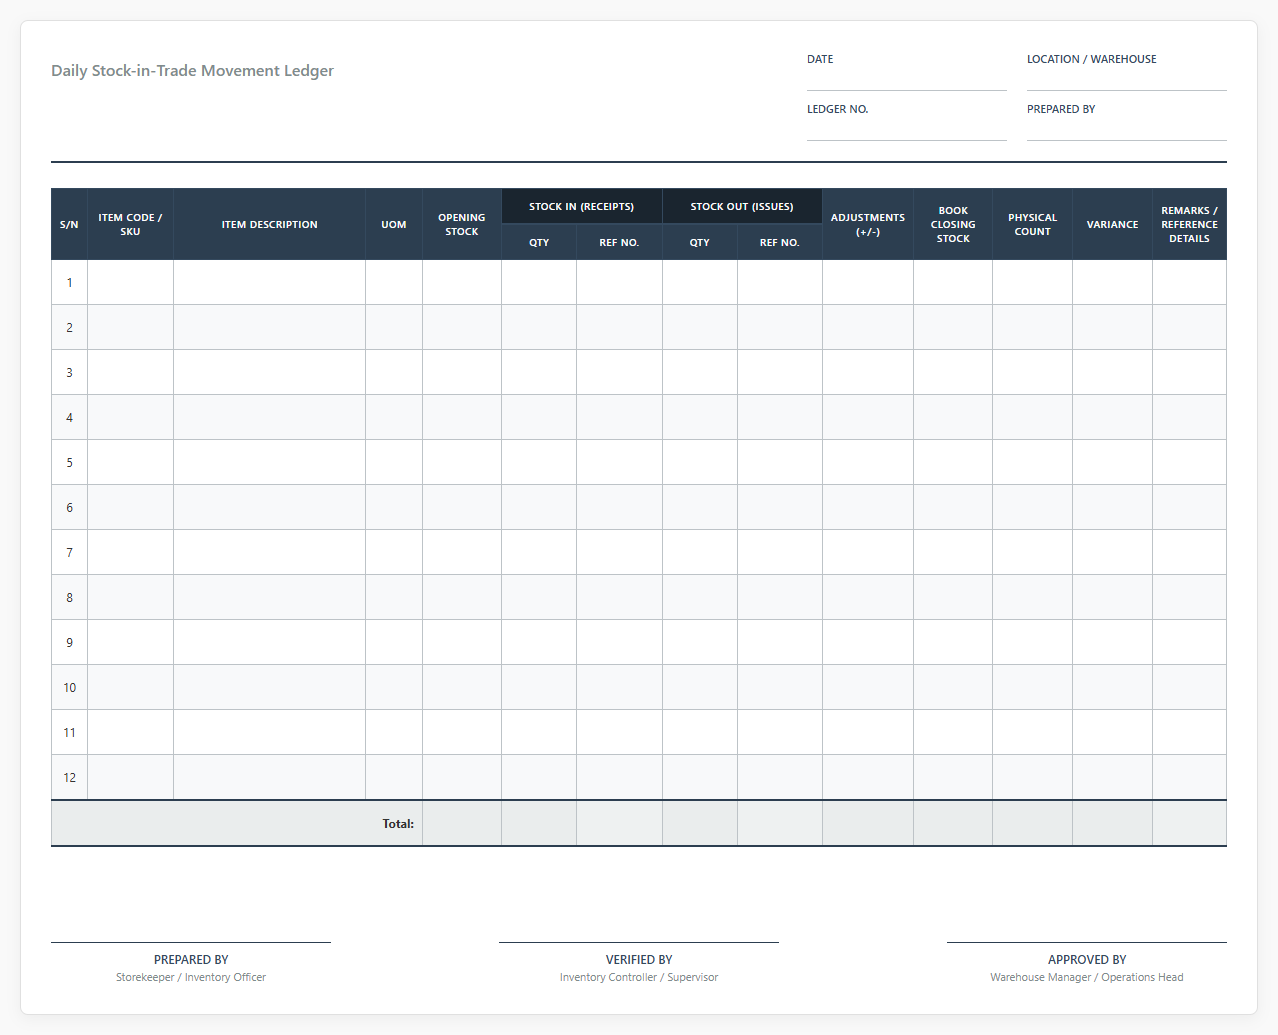Click the S/N column header

(69, 224)
